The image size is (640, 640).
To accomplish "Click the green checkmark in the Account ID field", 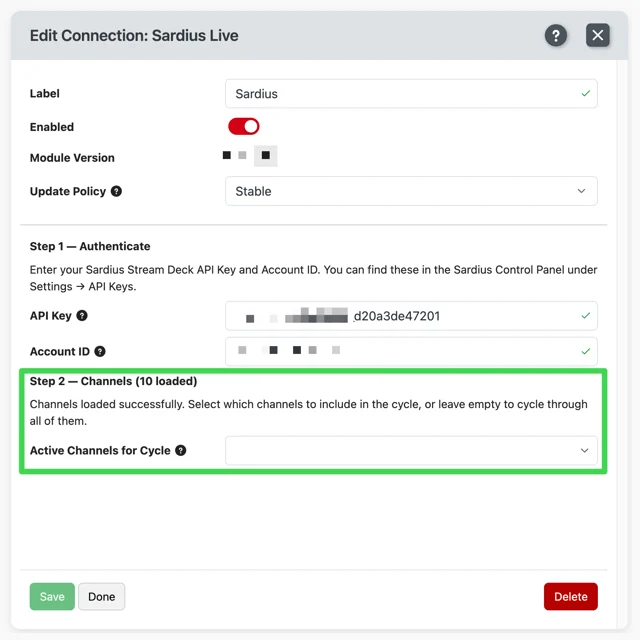I will pos(586,351).
